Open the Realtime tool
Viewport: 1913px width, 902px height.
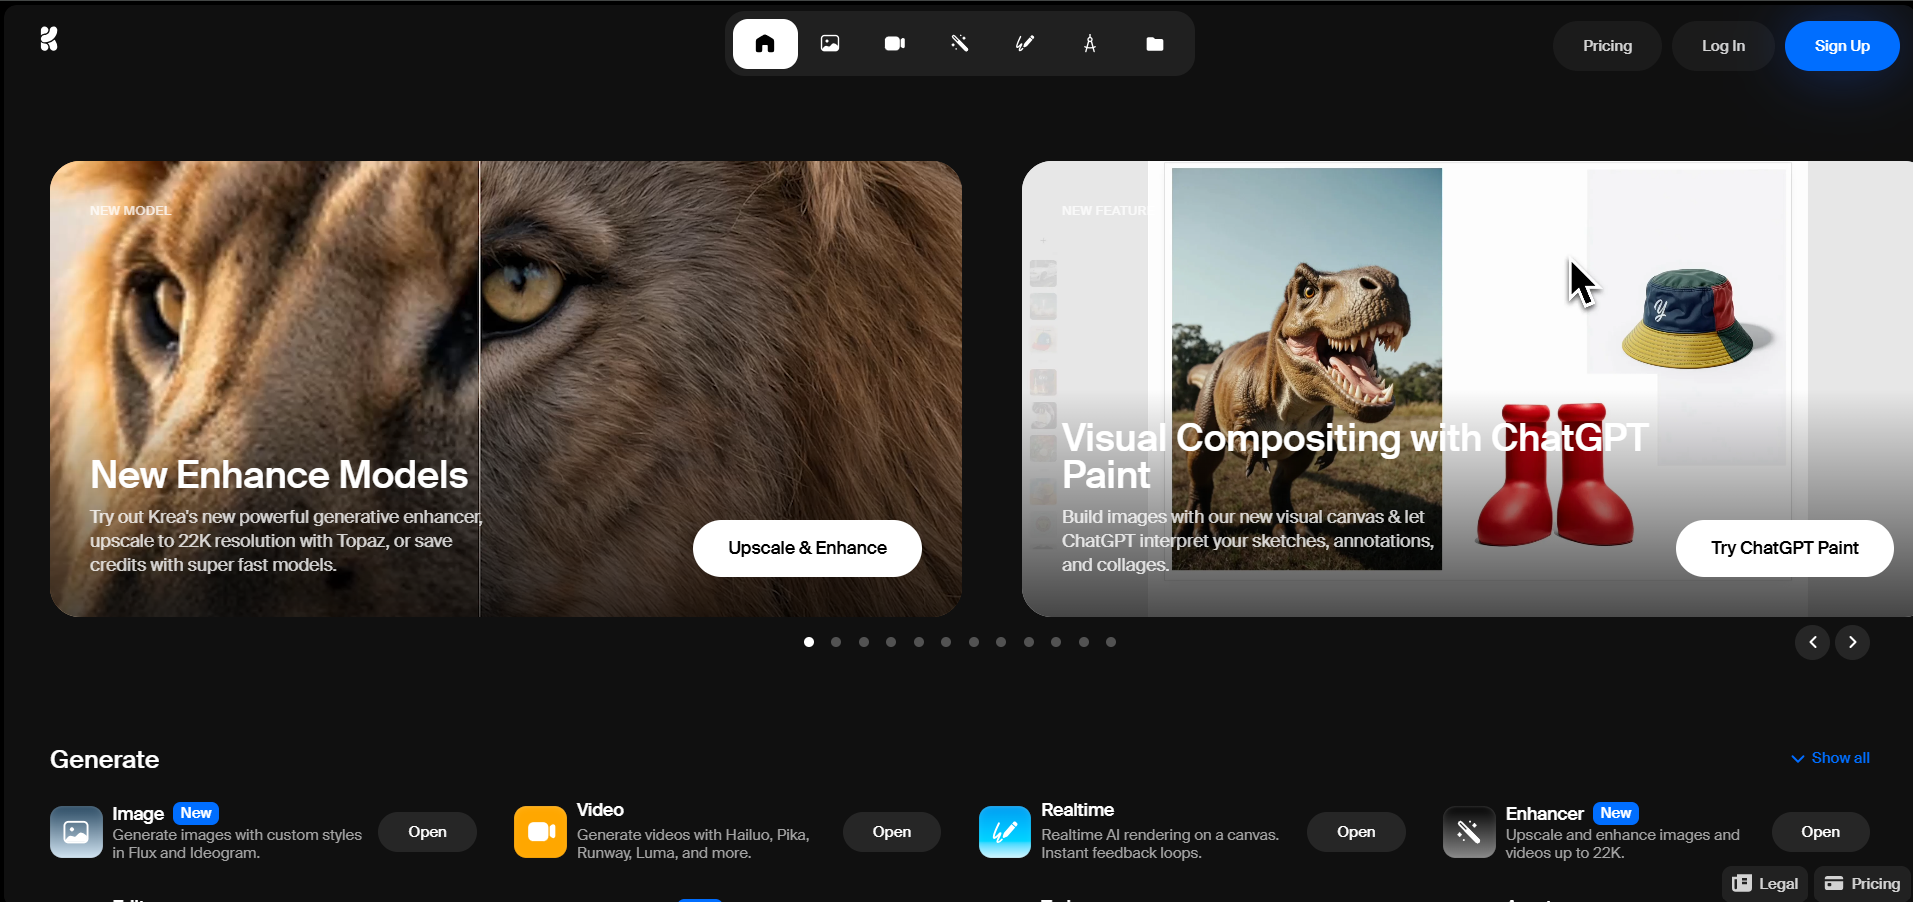[1356, 832]
